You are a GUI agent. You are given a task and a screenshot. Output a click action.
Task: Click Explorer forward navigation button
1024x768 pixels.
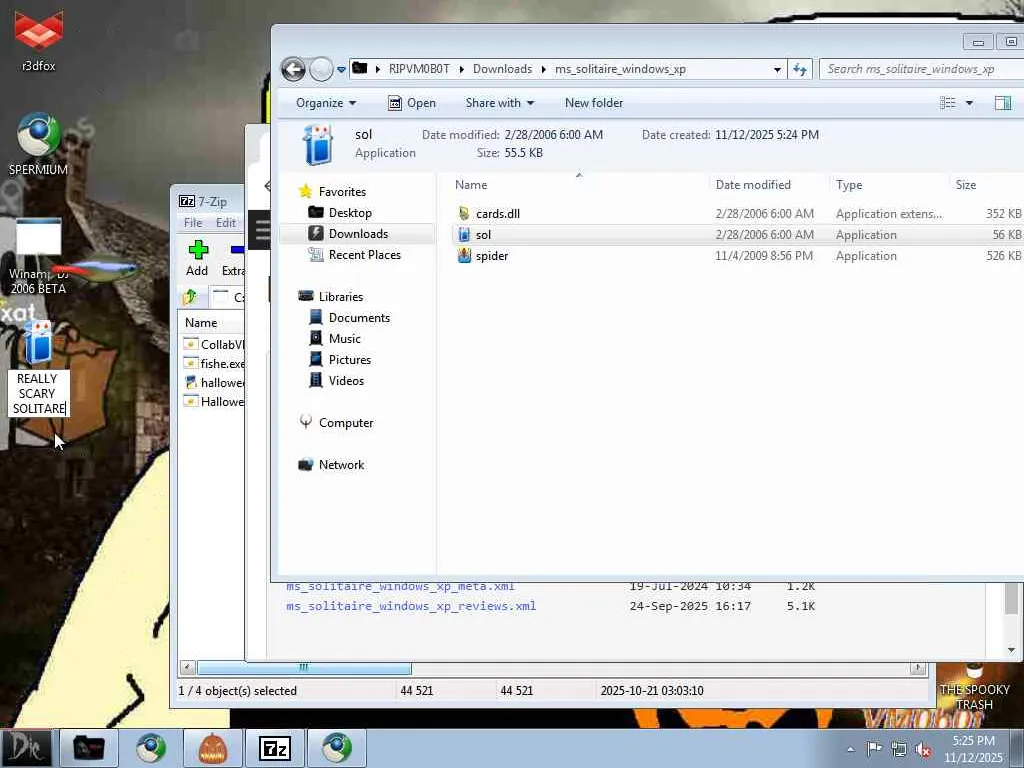(321, 69)
